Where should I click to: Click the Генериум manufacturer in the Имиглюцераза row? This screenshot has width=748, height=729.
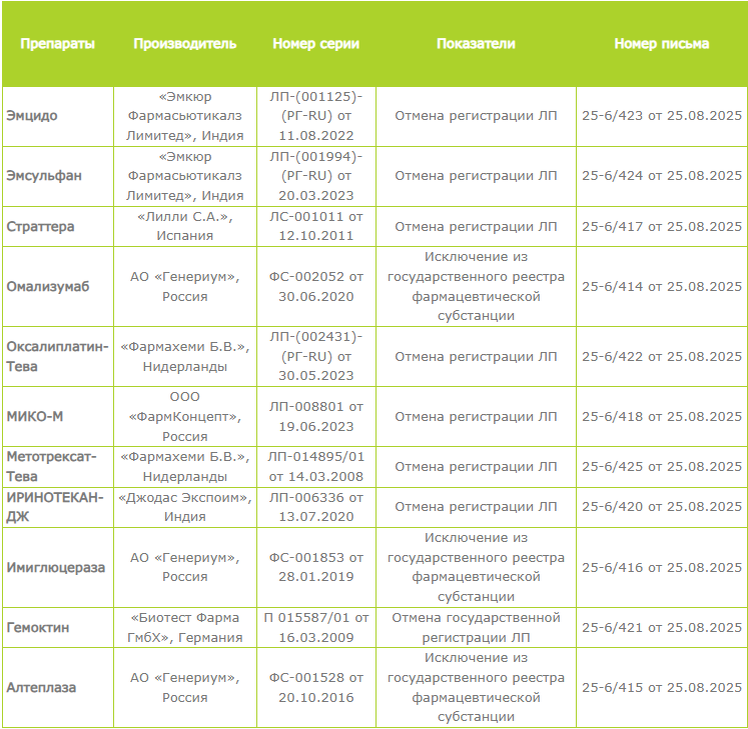tap(185, 567)
